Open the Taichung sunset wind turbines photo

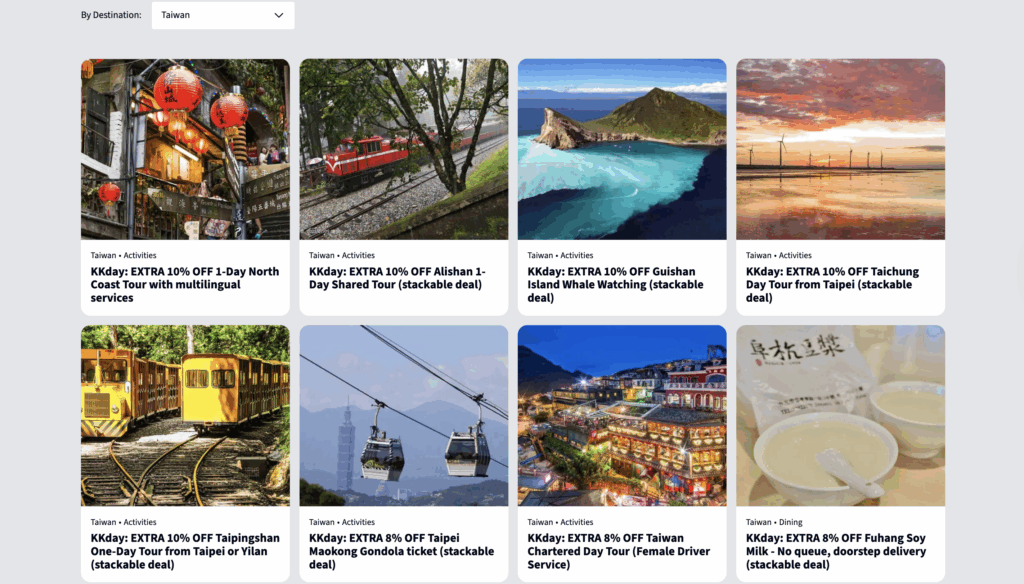tap(840, 150)
